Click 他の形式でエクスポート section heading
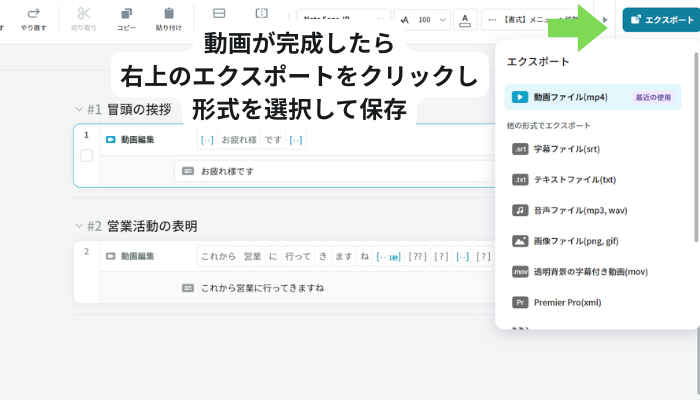700x400 pixels. 548,125
